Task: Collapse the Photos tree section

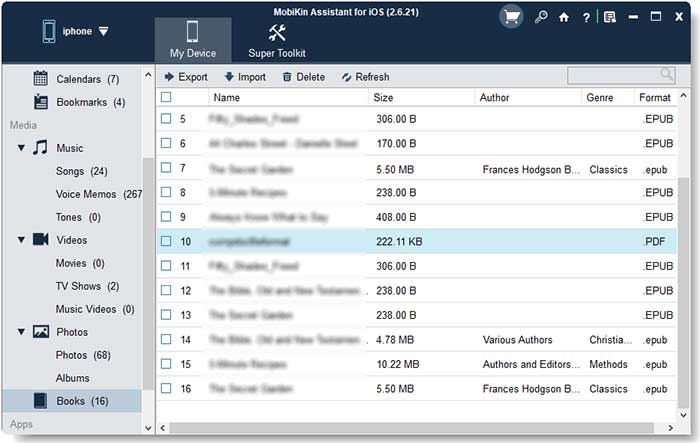Action: [21, 332]
